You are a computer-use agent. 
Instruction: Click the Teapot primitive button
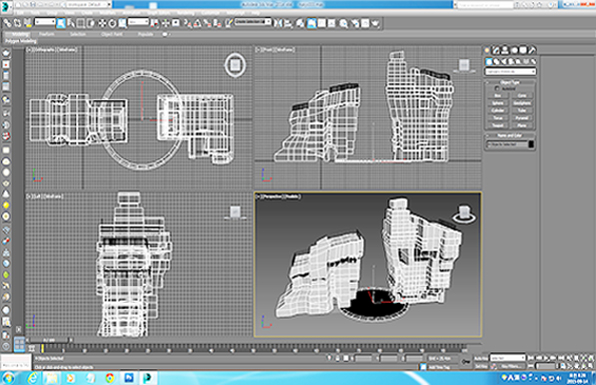point(498,125)
